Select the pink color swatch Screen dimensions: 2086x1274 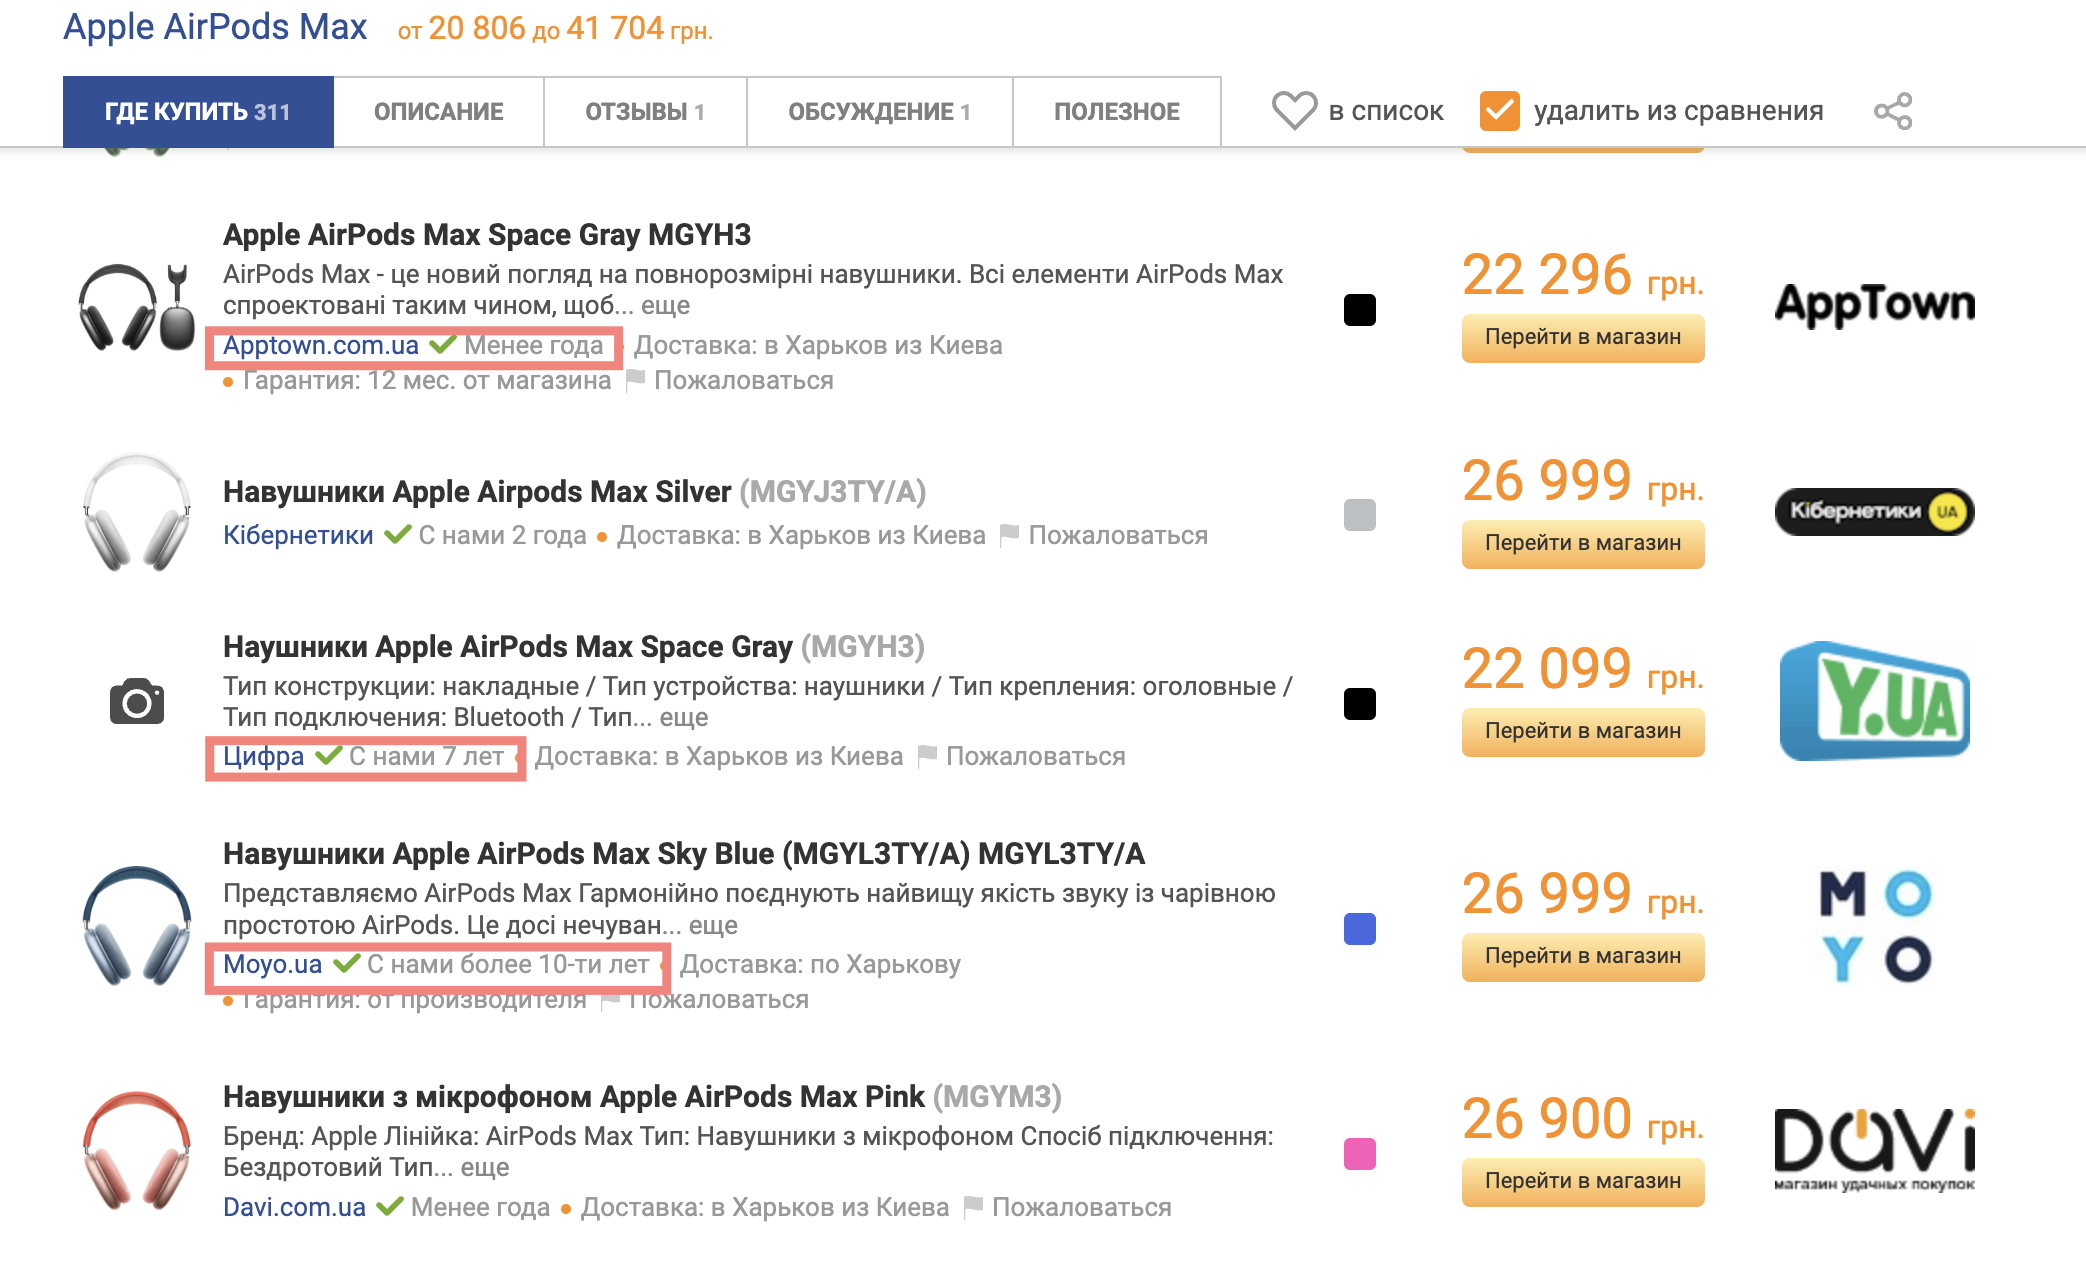[1360, 1154]
